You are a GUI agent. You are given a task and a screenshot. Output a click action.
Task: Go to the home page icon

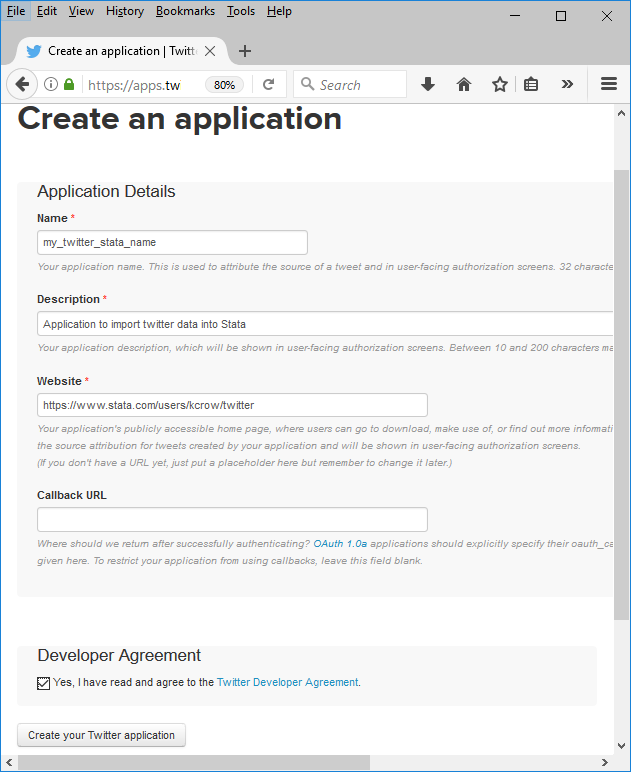(464, 84)
